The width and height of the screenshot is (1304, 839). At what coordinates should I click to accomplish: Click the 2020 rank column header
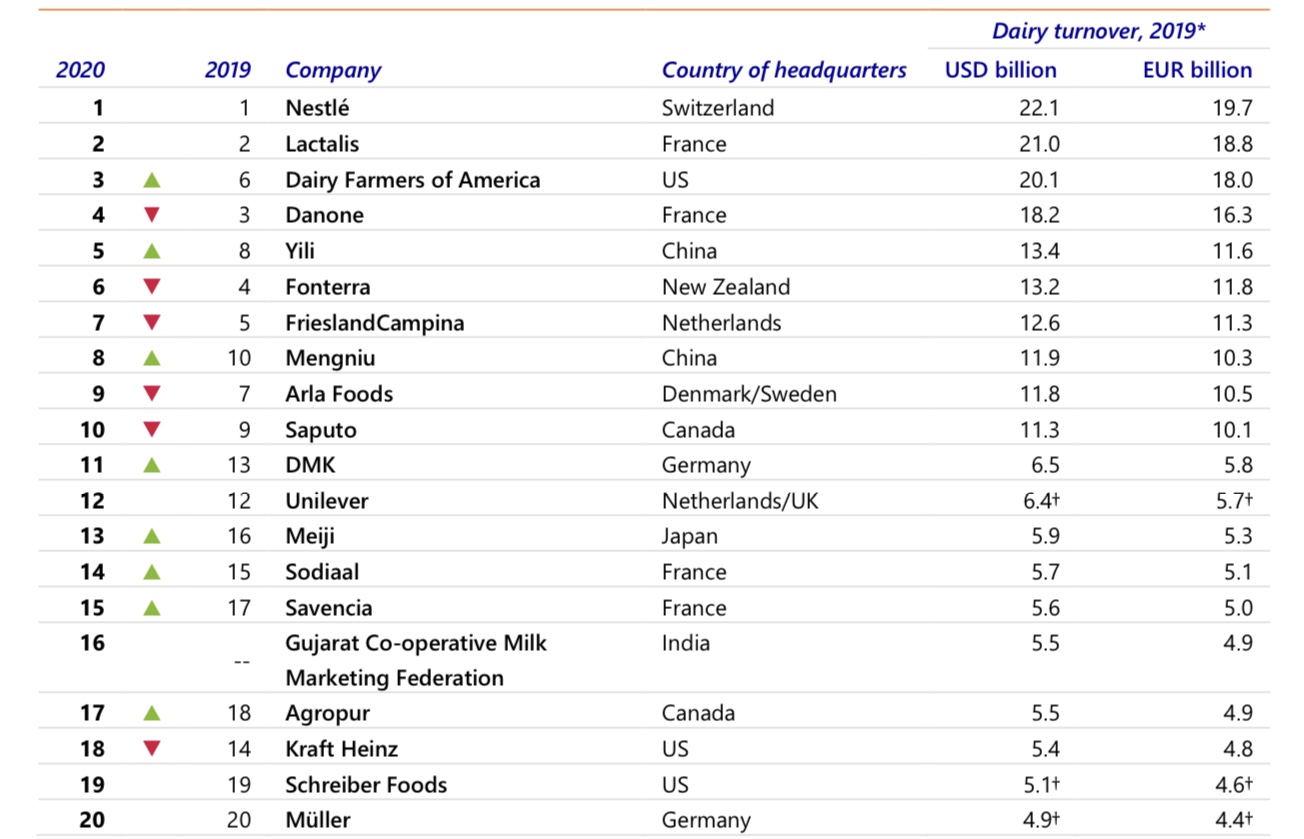pos(80,71)
